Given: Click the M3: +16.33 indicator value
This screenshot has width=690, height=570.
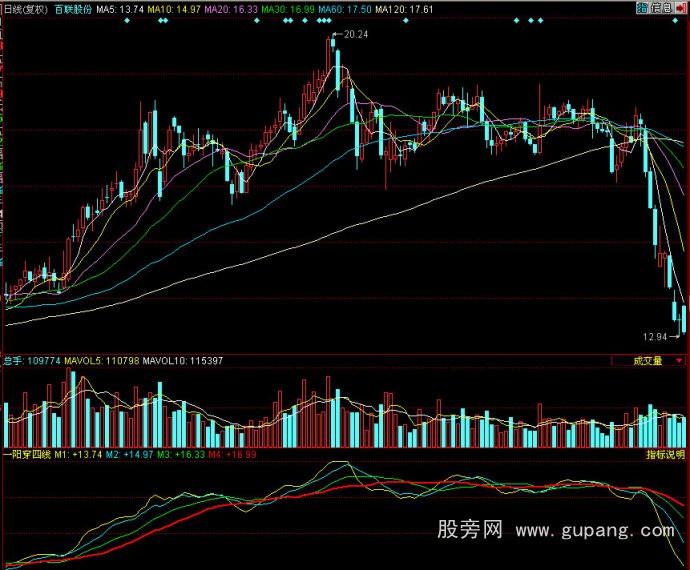Looking at the screenshot, I should [x=181, y=454].
